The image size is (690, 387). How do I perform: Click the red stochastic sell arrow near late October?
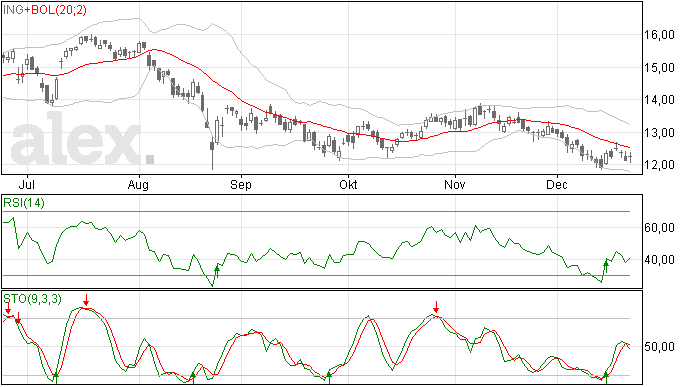[x=436, y=307]
